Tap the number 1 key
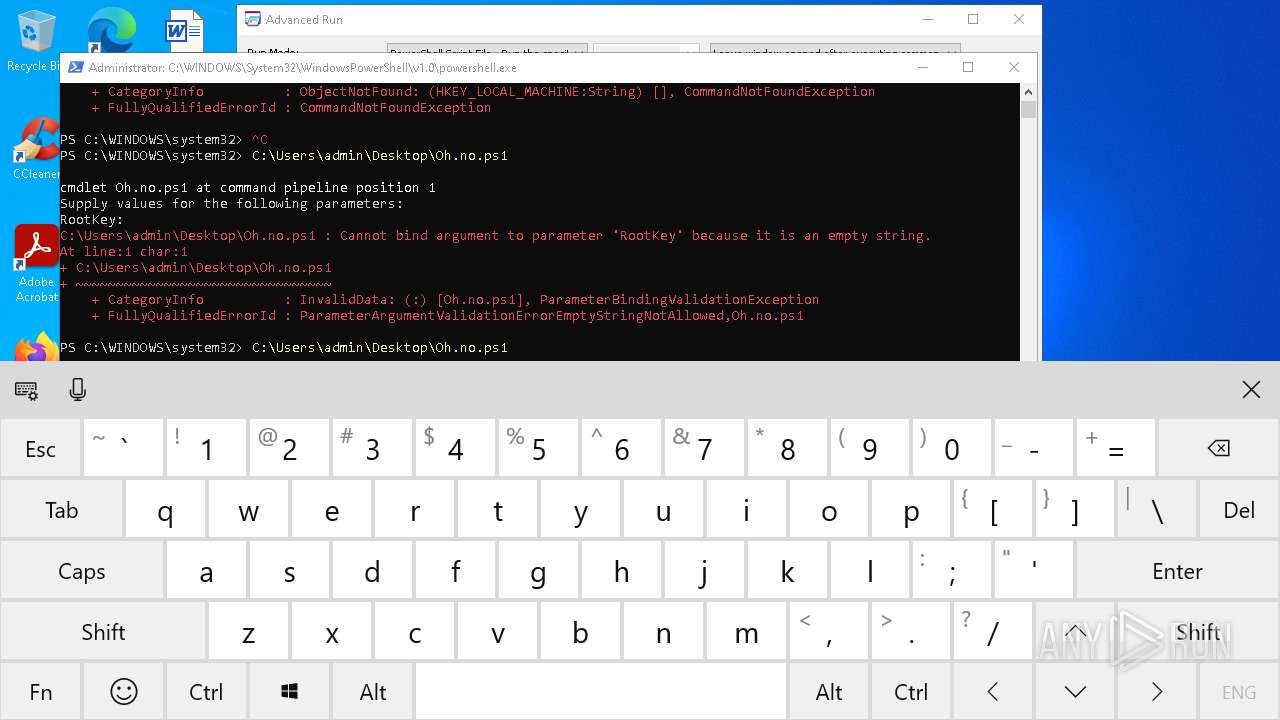This screenshot has width=1280, height=720. pyautogui.click(x=206, y=449)
